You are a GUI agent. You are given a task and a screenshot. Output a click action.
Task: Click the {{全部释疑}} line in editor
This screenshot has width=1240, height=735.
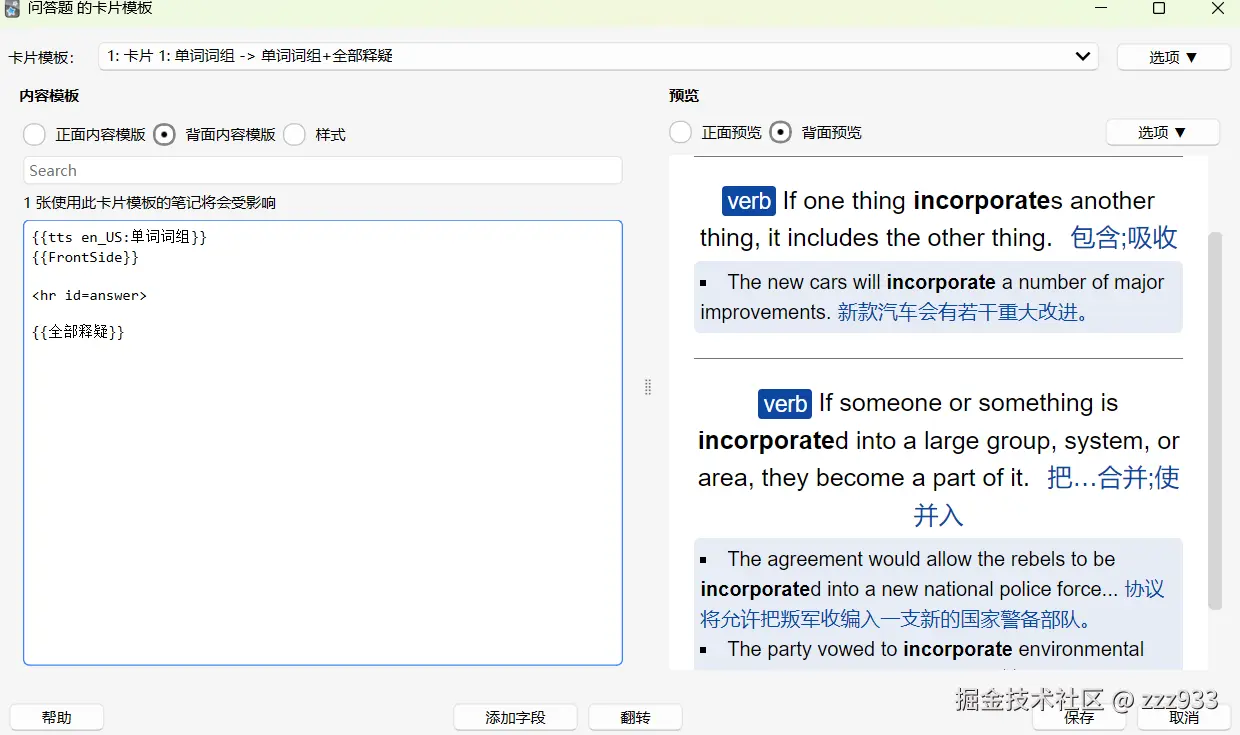(x=78, y=332)
